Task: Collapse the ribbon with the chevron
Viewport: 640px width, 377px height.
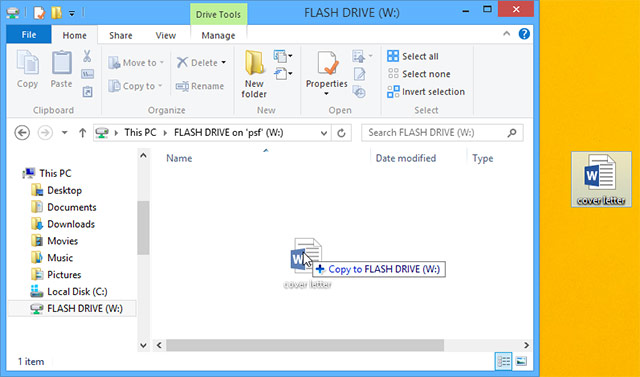Action: pyautogui.click(x=507, y=34)
